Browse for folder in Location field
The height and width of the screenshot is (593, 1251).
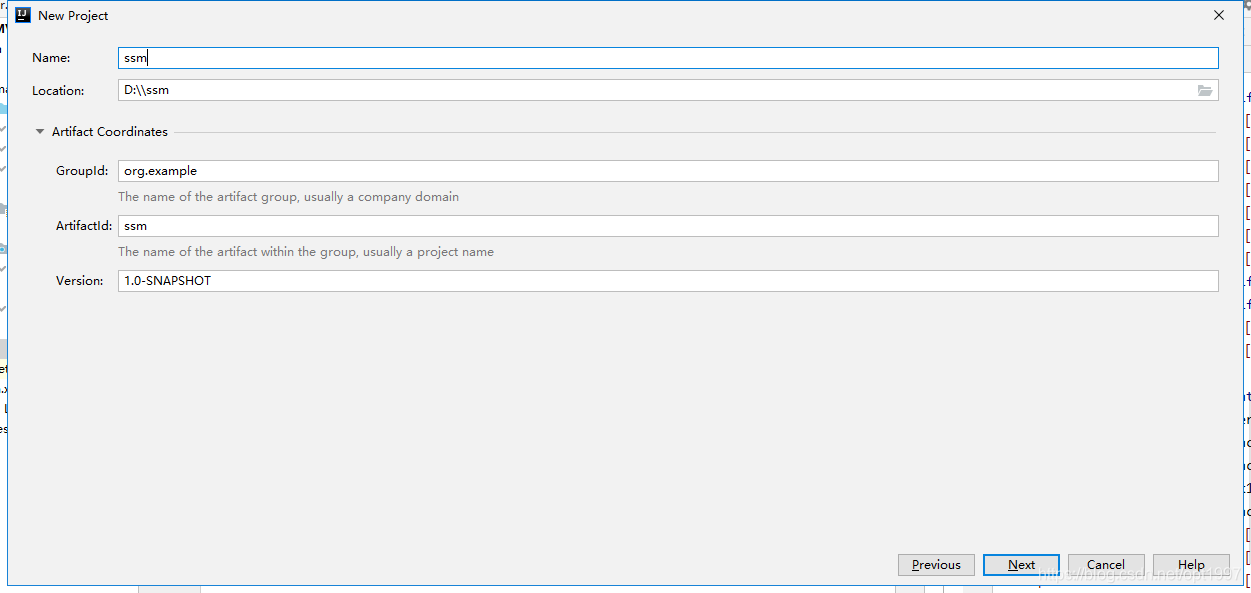[x=1205, y=90]
